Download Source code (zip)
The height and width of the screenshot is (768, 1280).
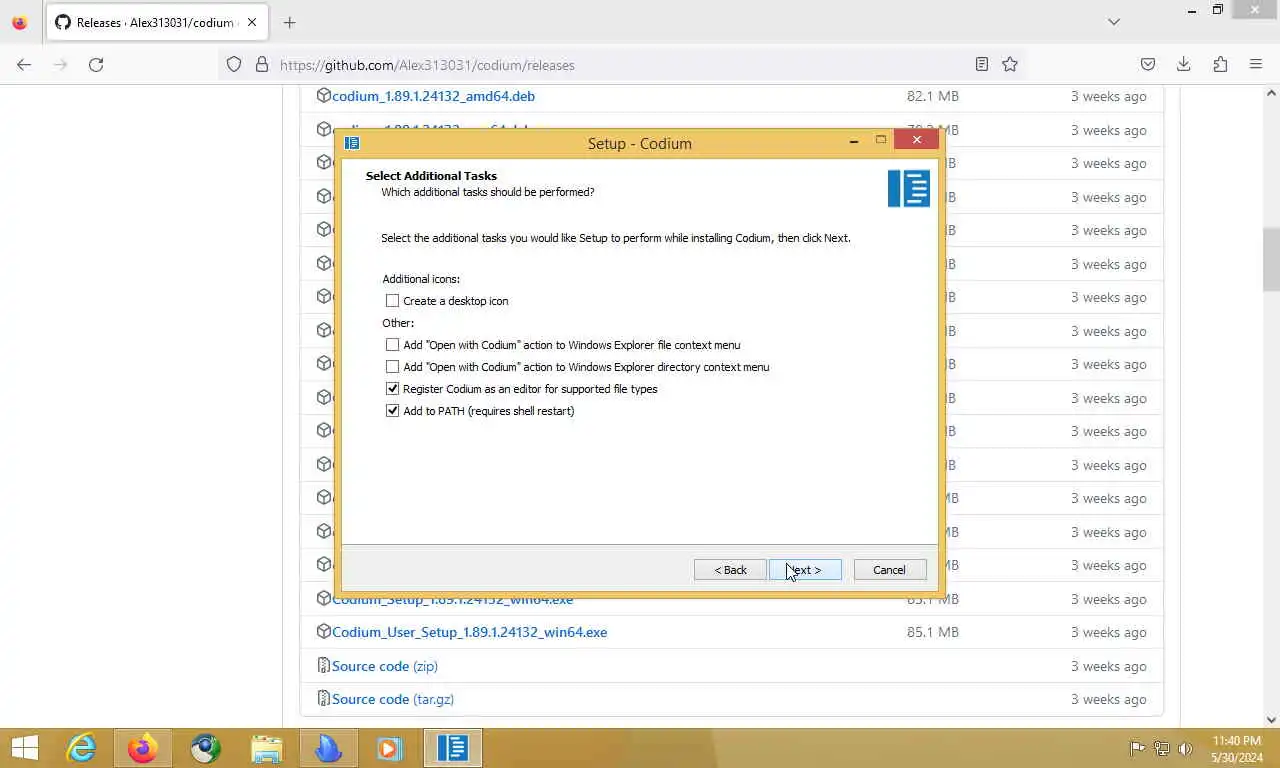(x=384, y=666)
